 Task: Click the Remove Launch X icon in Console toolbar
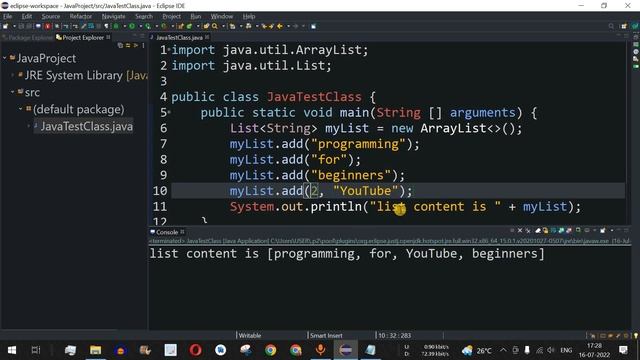tap(520, 231)
